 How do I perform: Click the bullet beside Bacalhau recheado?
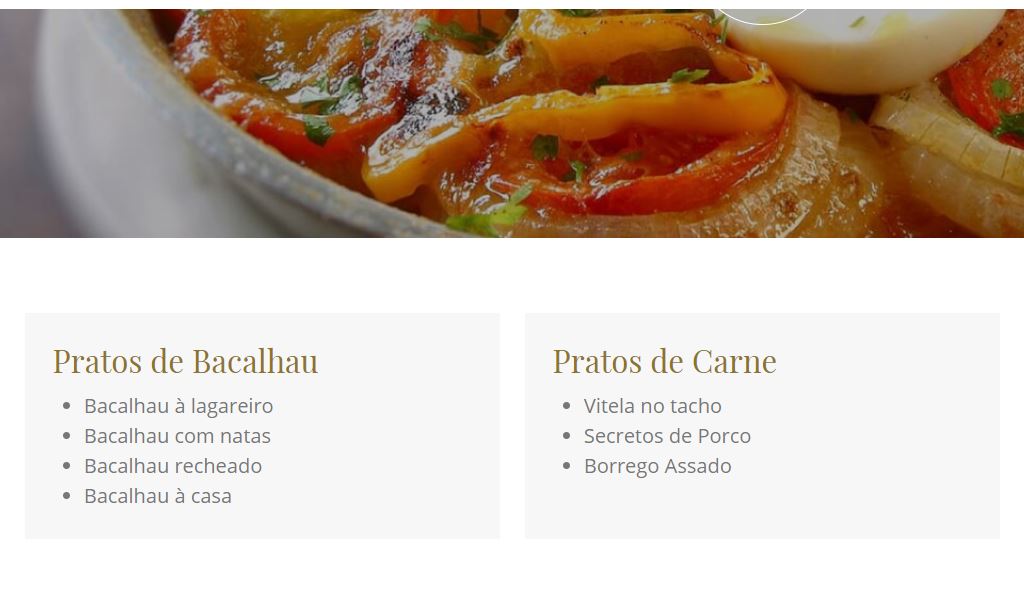tap(67, 466)
